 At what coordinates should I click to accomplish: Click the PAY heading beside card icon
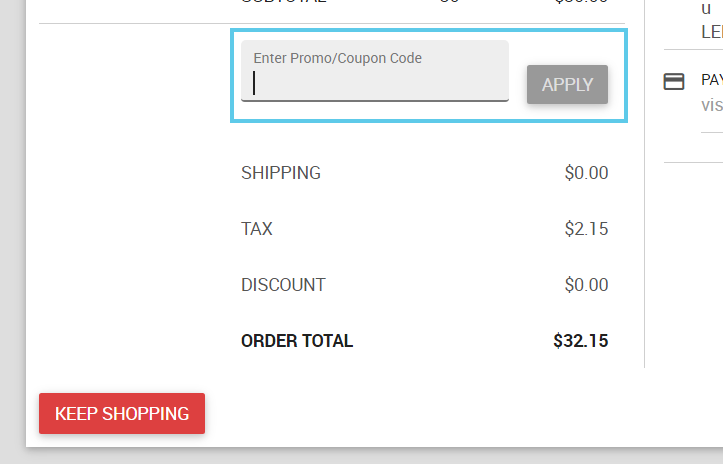[711, 80]
